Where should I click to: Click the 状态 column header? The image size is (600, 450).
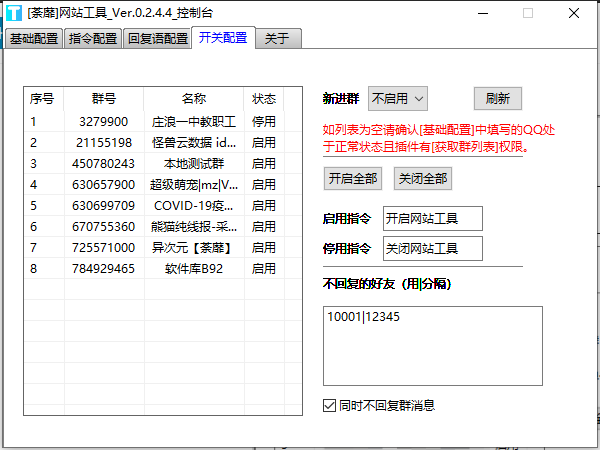264,99
